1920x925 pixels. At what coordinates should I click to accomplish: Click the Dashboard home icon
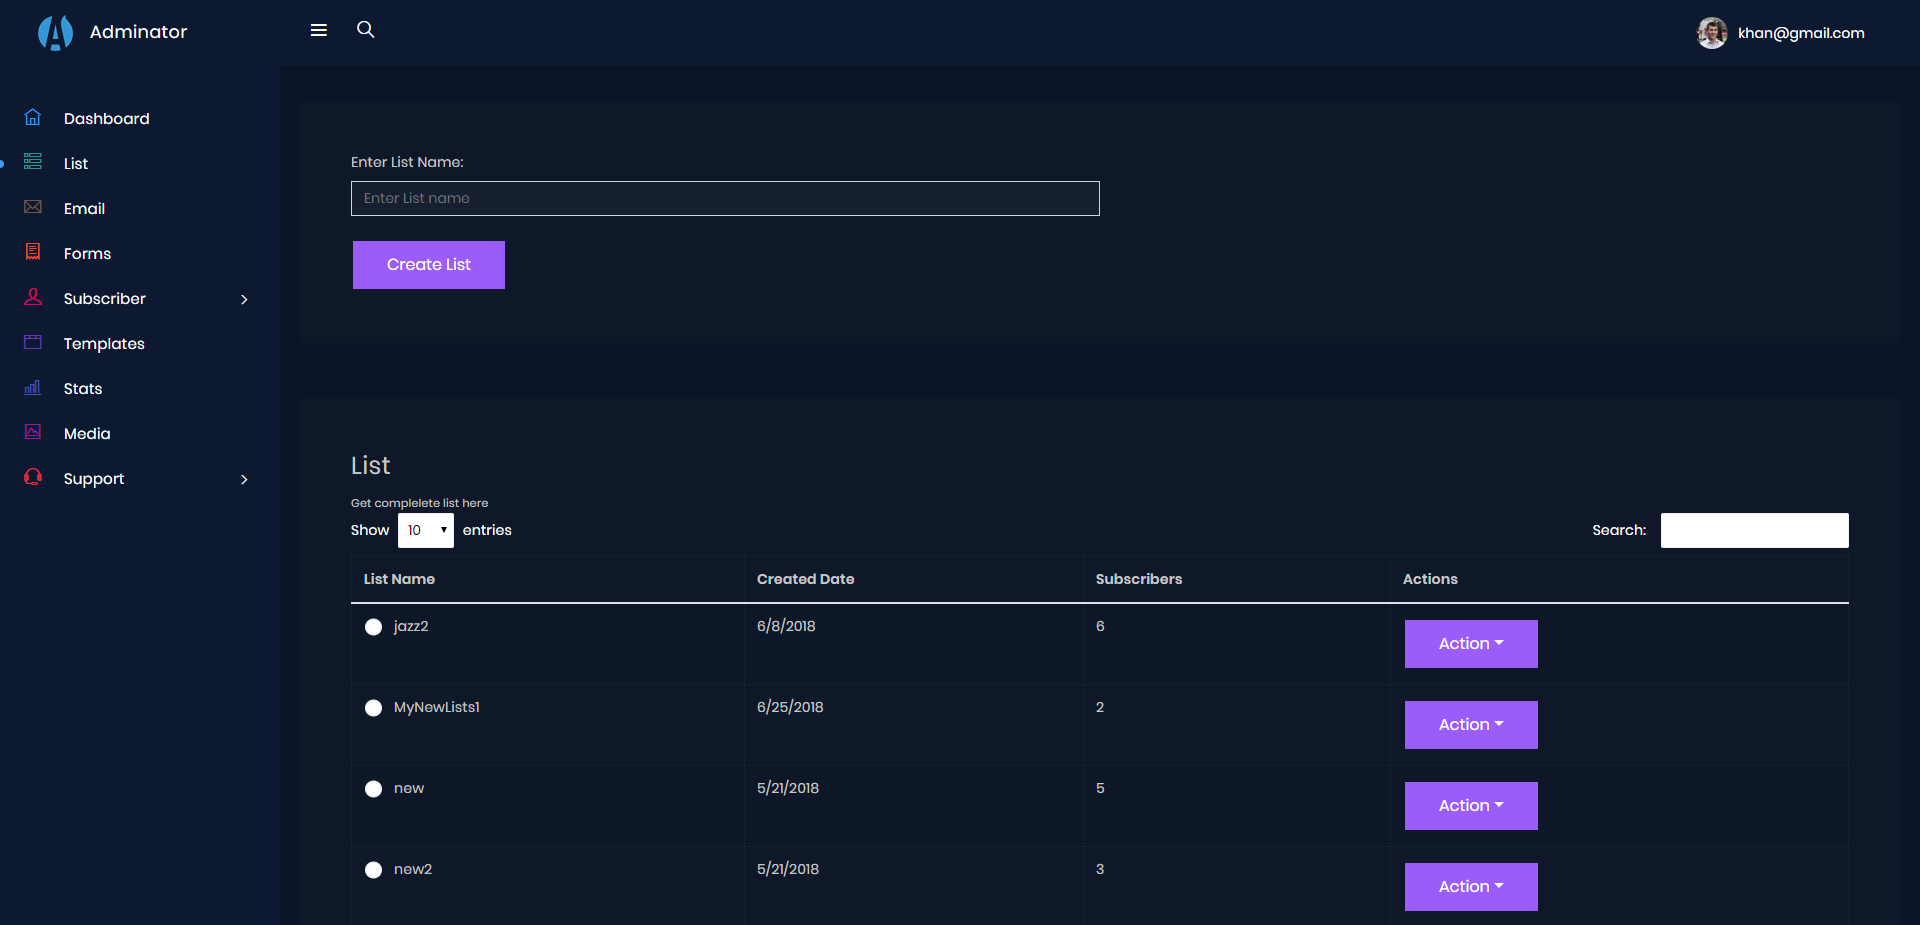33,118
